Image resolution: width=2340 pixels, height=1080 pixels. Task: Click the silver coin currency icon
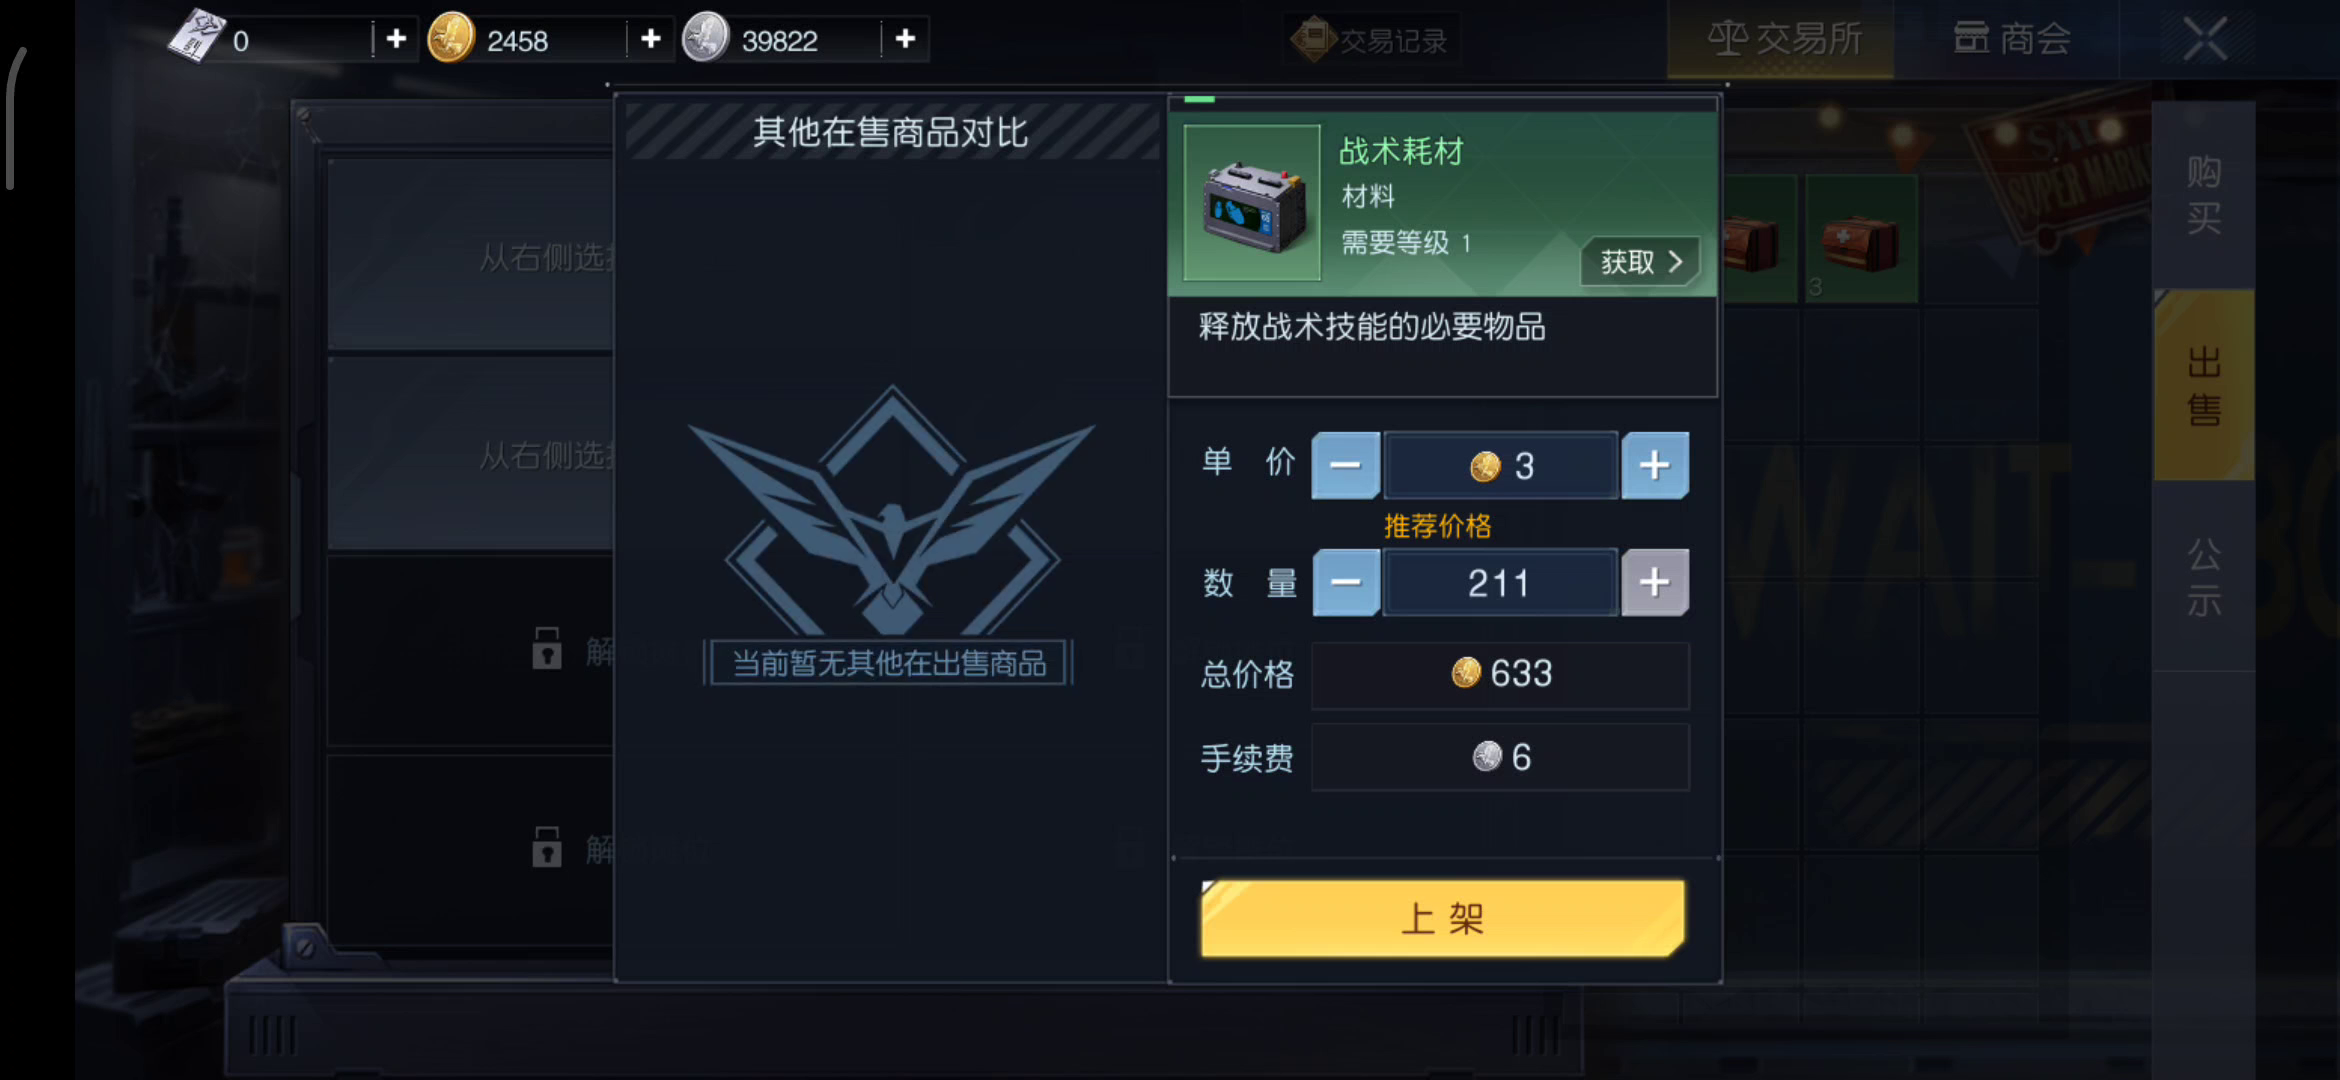[706, 38]
